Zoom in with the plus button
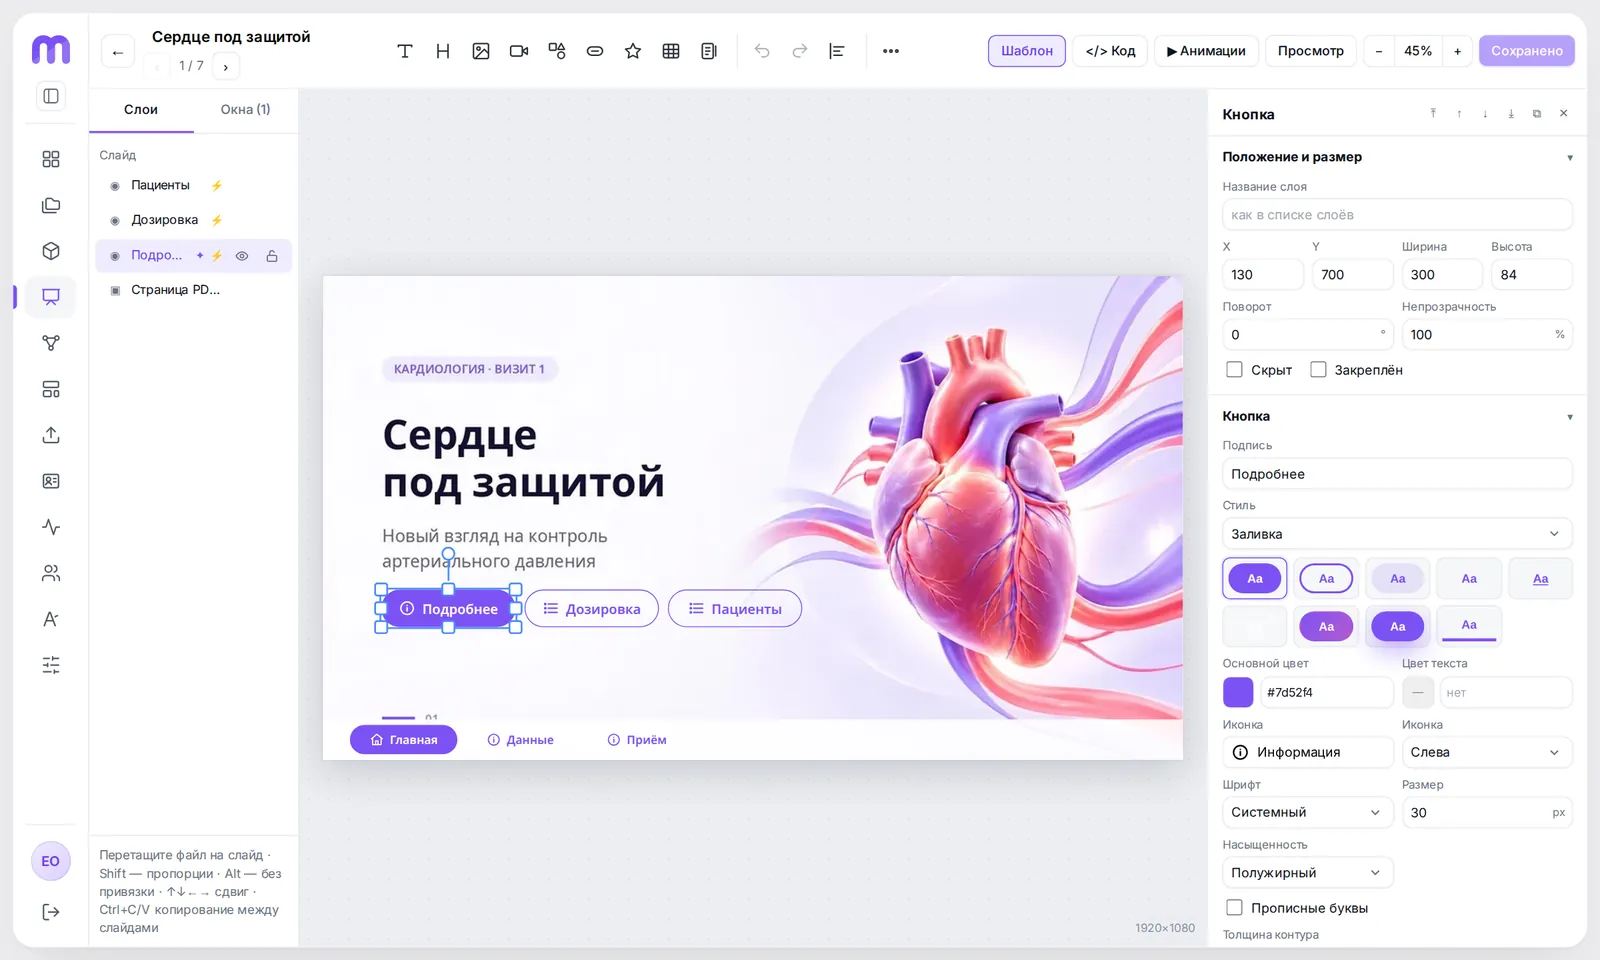The width and height of the screenshot is (1600, 960). point(1457,51)
